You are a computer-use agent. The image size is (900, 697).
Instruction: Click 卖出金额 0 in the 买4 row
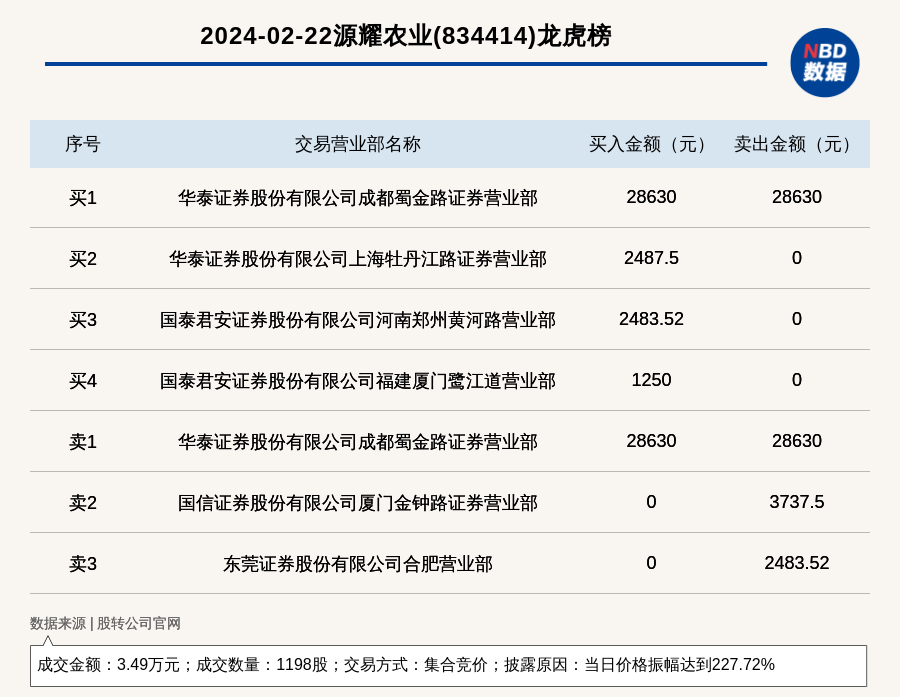point(797,380)
